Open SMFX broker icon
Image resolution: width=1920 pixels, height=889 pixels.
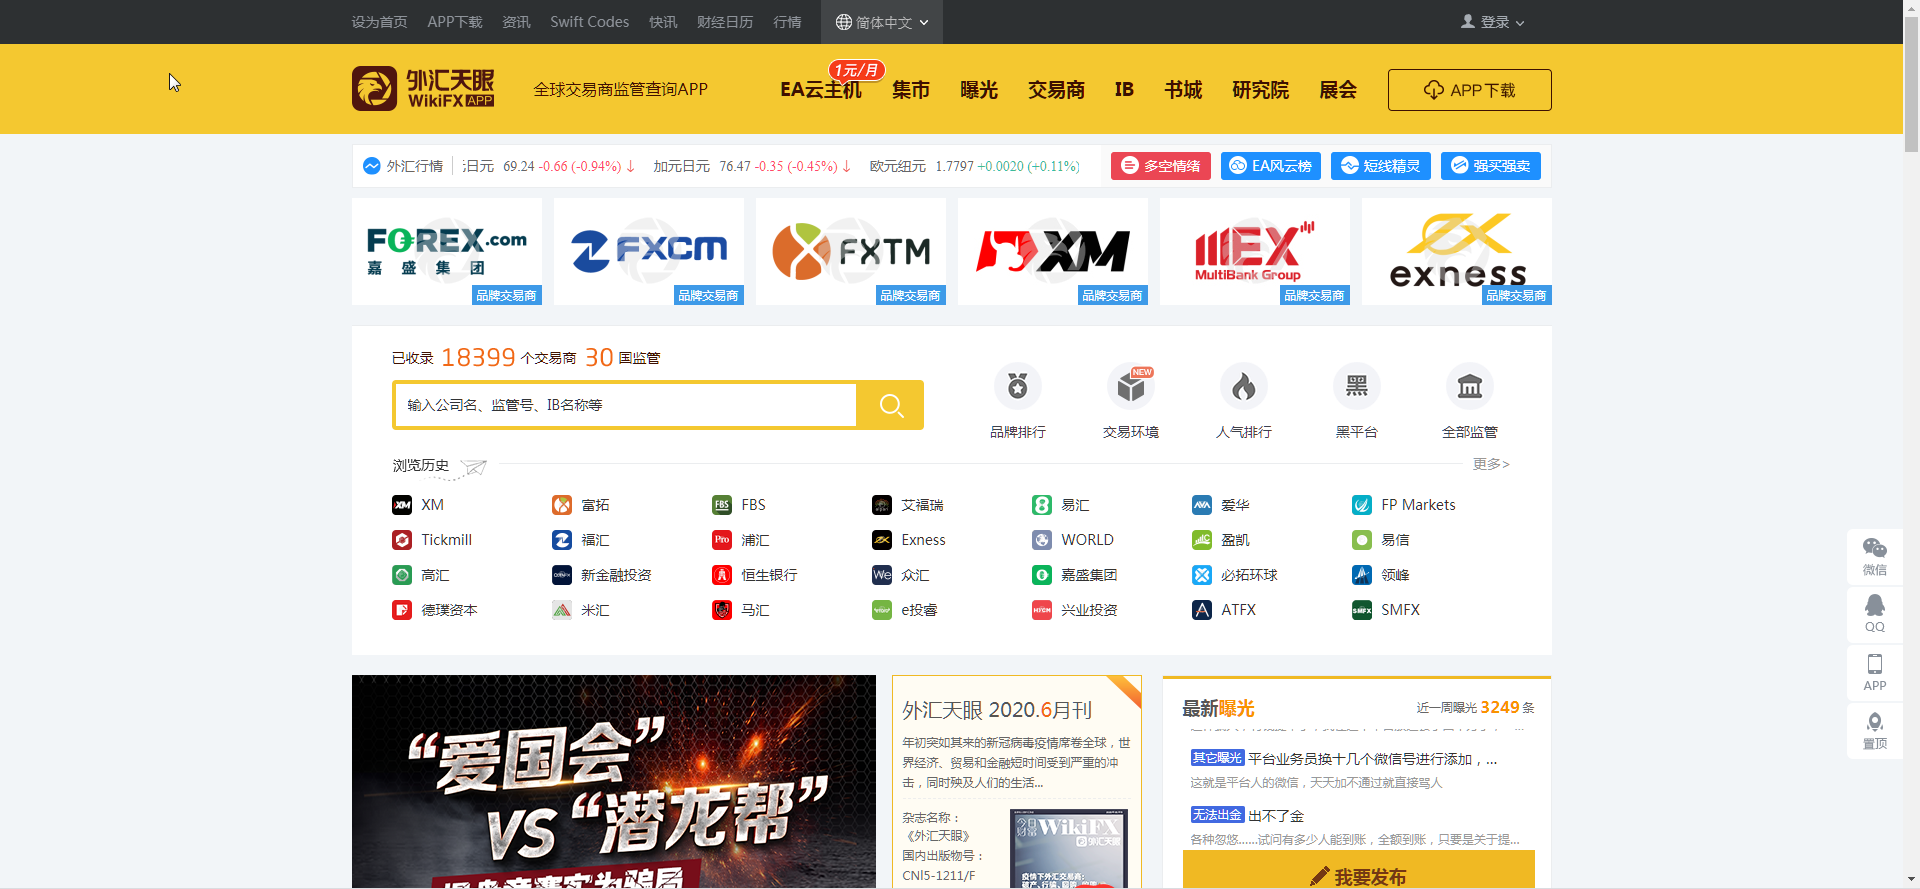(1362, 610)
